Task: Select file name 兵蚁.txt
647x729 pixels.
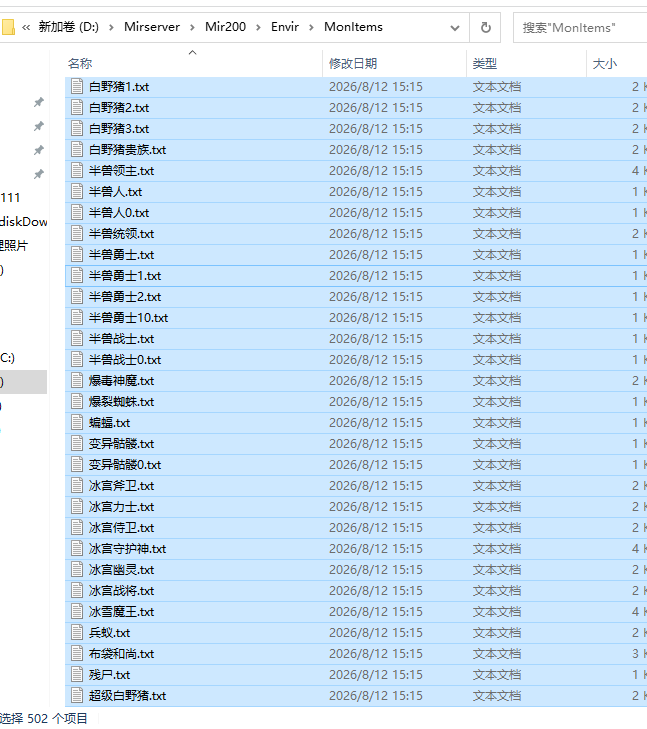Action: click(110, 633)
